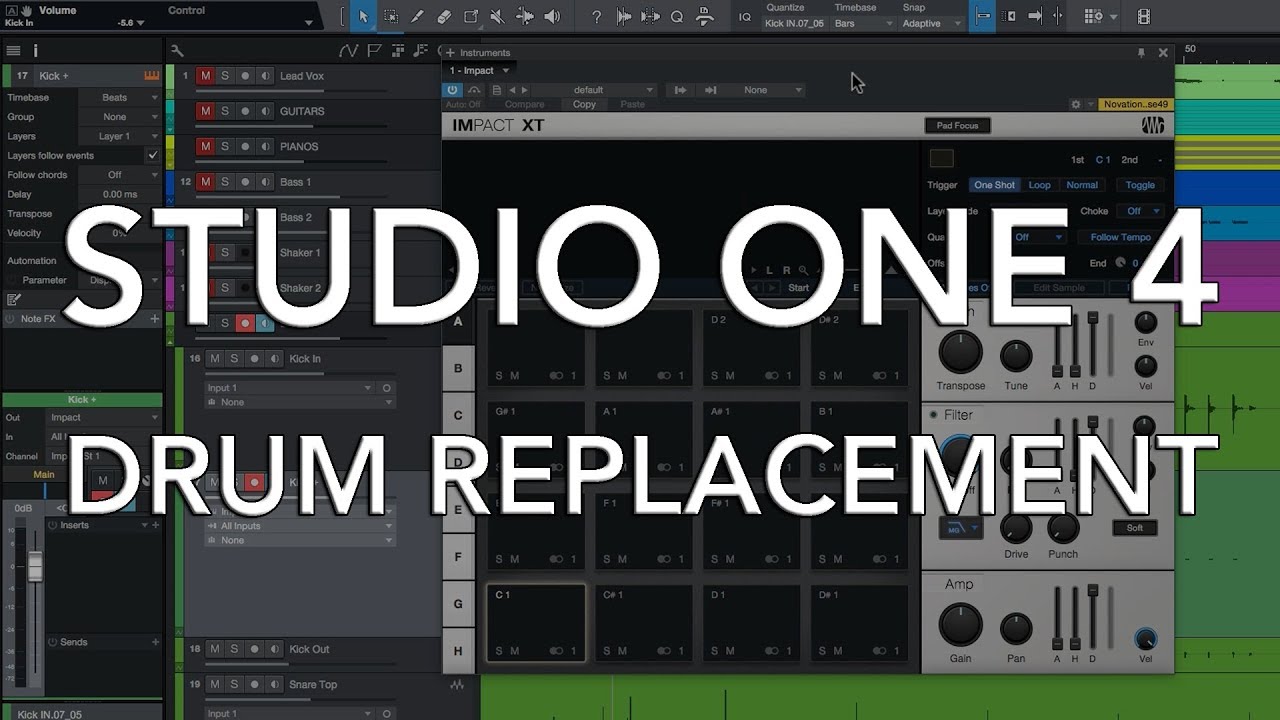
Task: Select the Eraser tool
Action: pyautogui.click(x=444, y=16)
